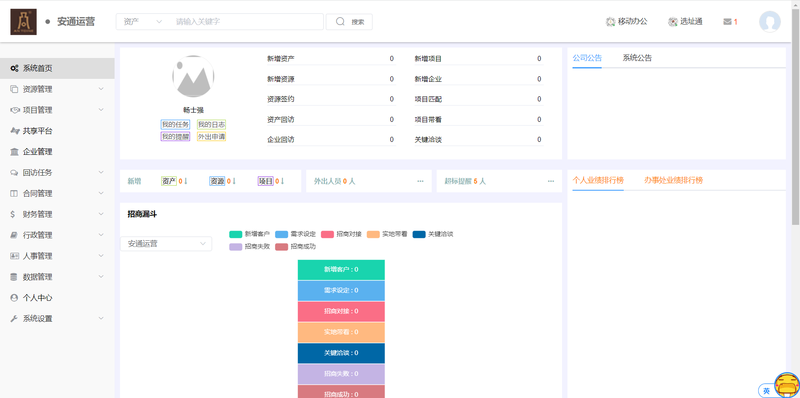Viewport: 800px width, 398px height.
Task: Click the 项目 tag in 新增 card
Action: (265, 181)
